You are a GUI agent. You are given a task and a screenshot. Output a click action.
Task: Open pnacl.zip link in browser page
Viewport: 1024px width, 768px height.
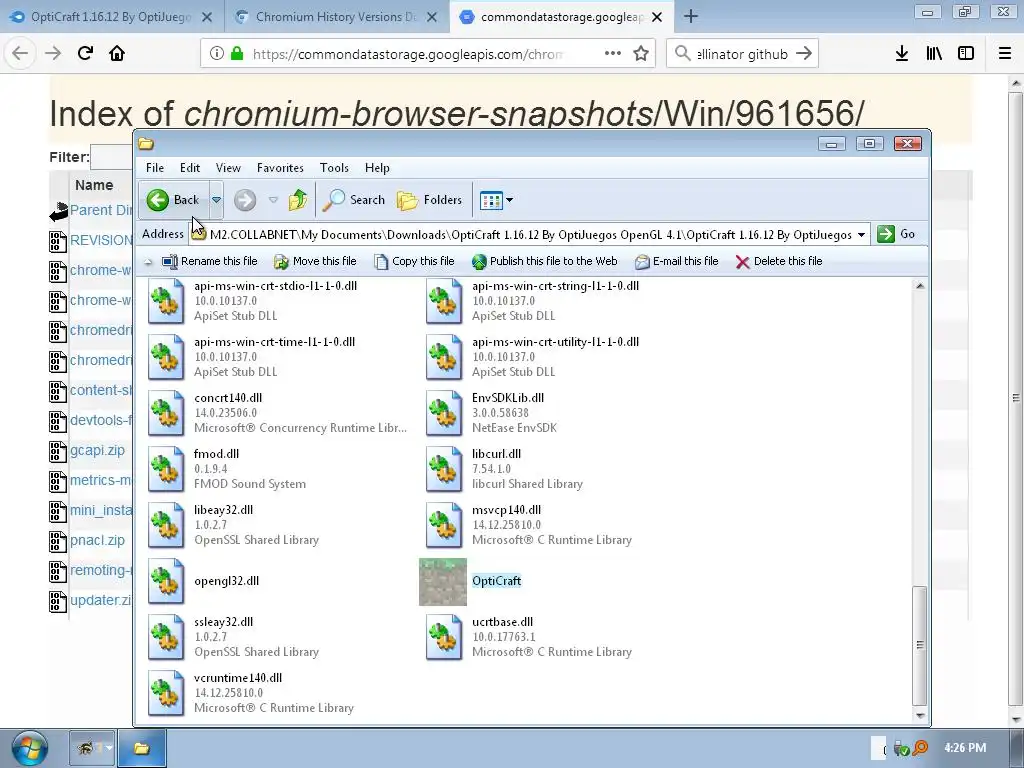pyautogui.click(x=97, y=541)
